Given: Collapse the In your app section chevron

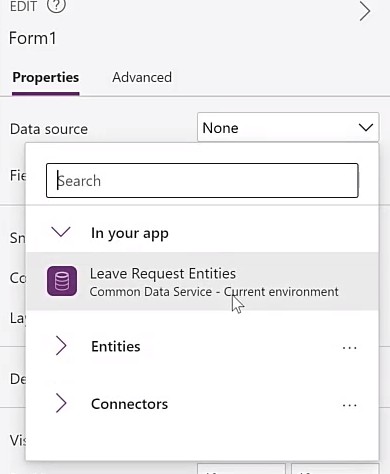Looking at the screenshot, I should (61, 232).
